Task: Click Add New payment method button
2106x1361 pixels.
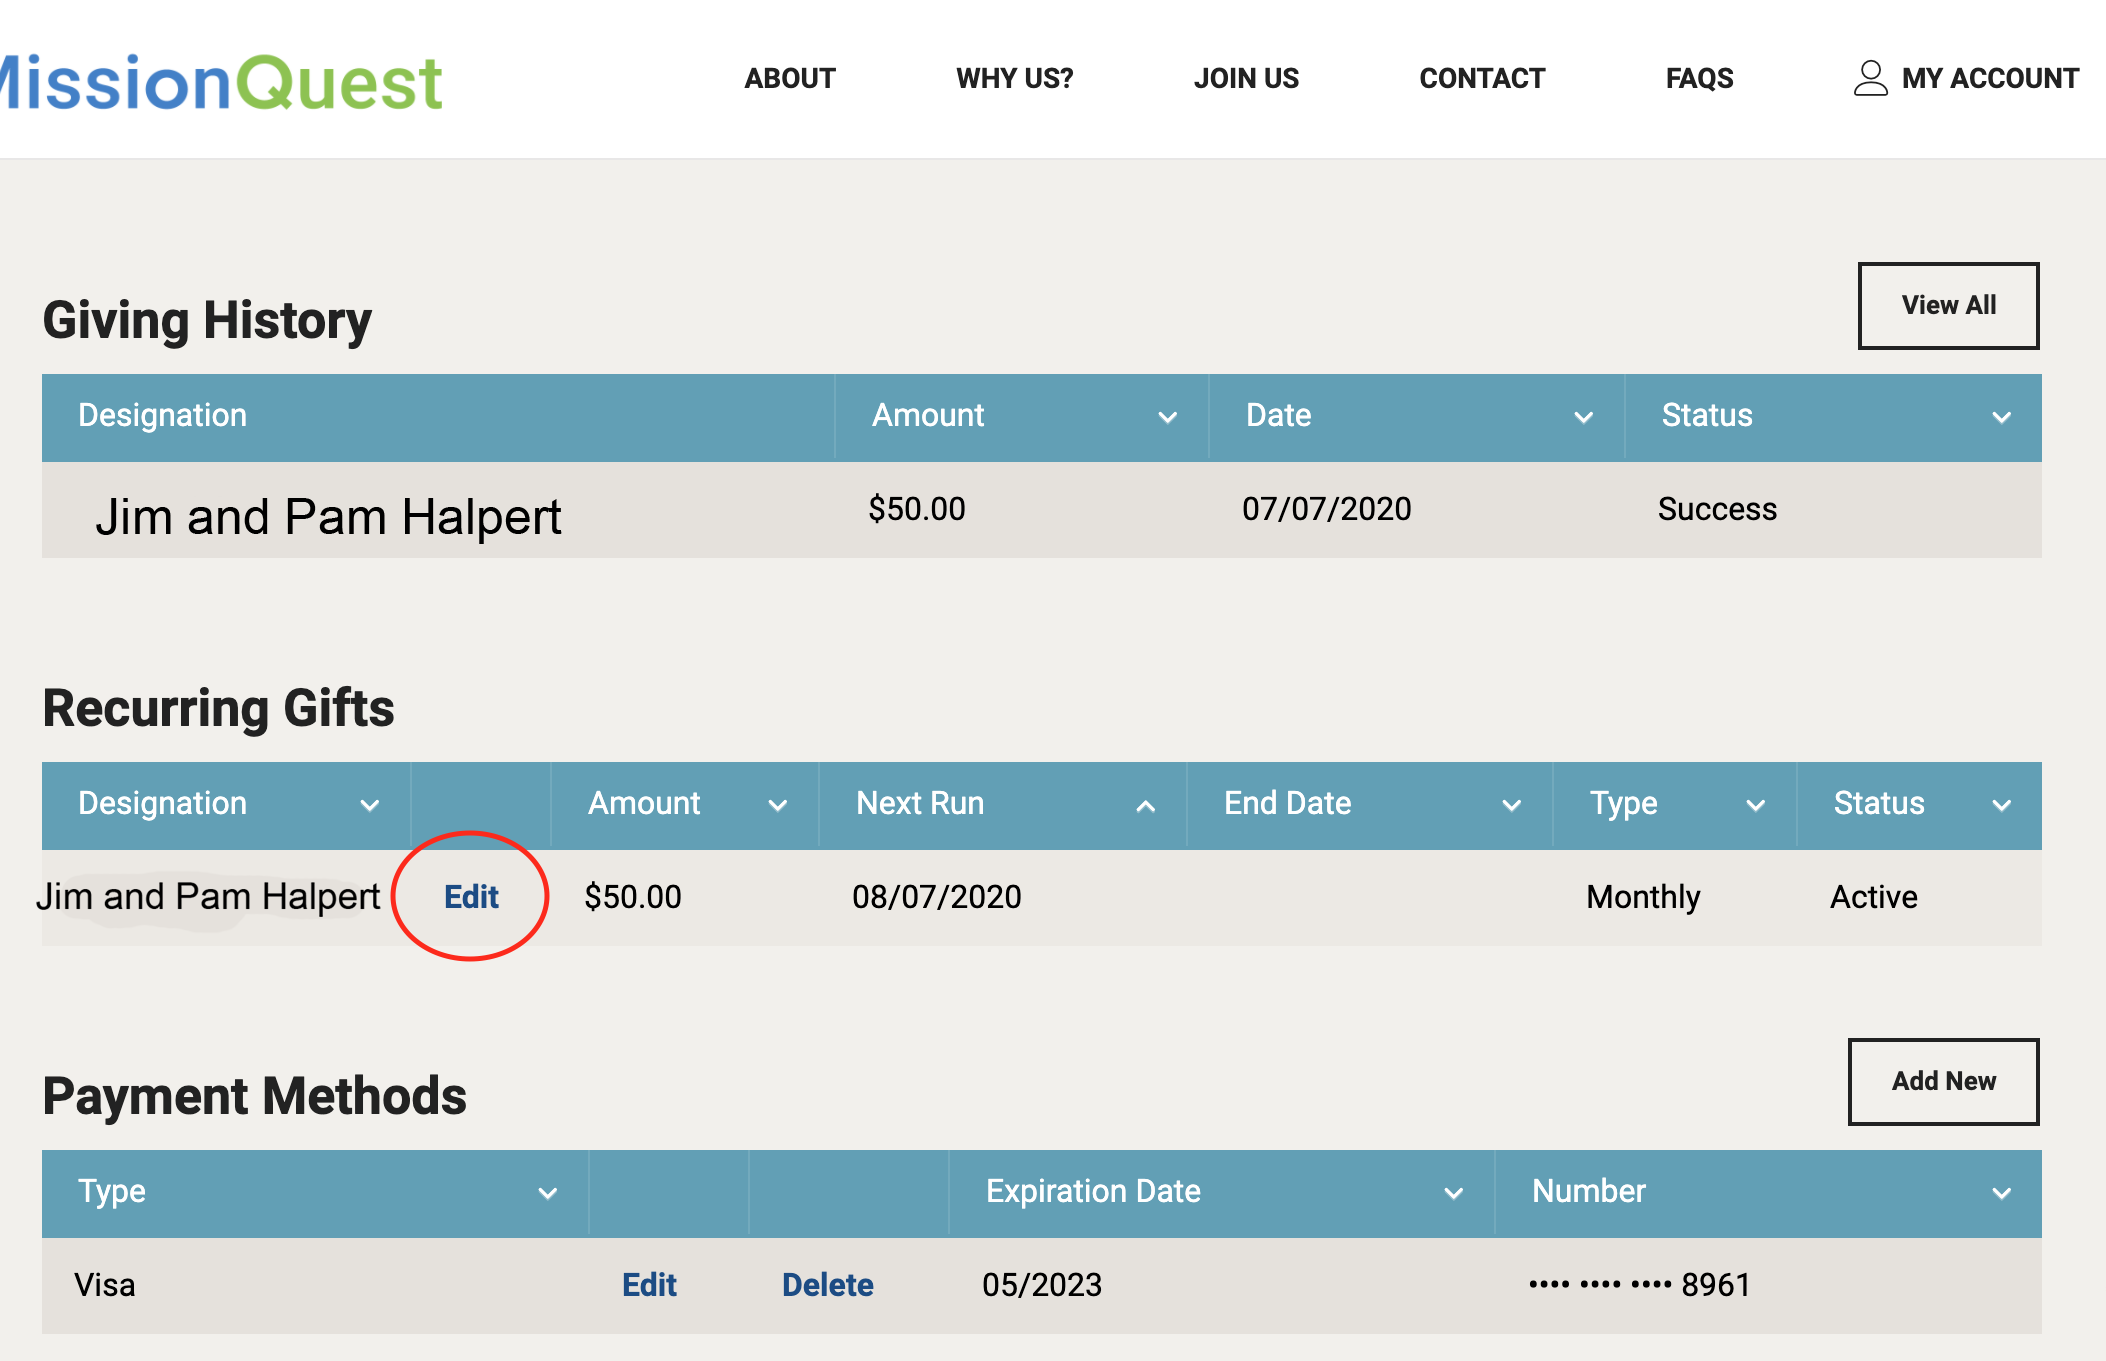Action: tap(1943, 1081)
